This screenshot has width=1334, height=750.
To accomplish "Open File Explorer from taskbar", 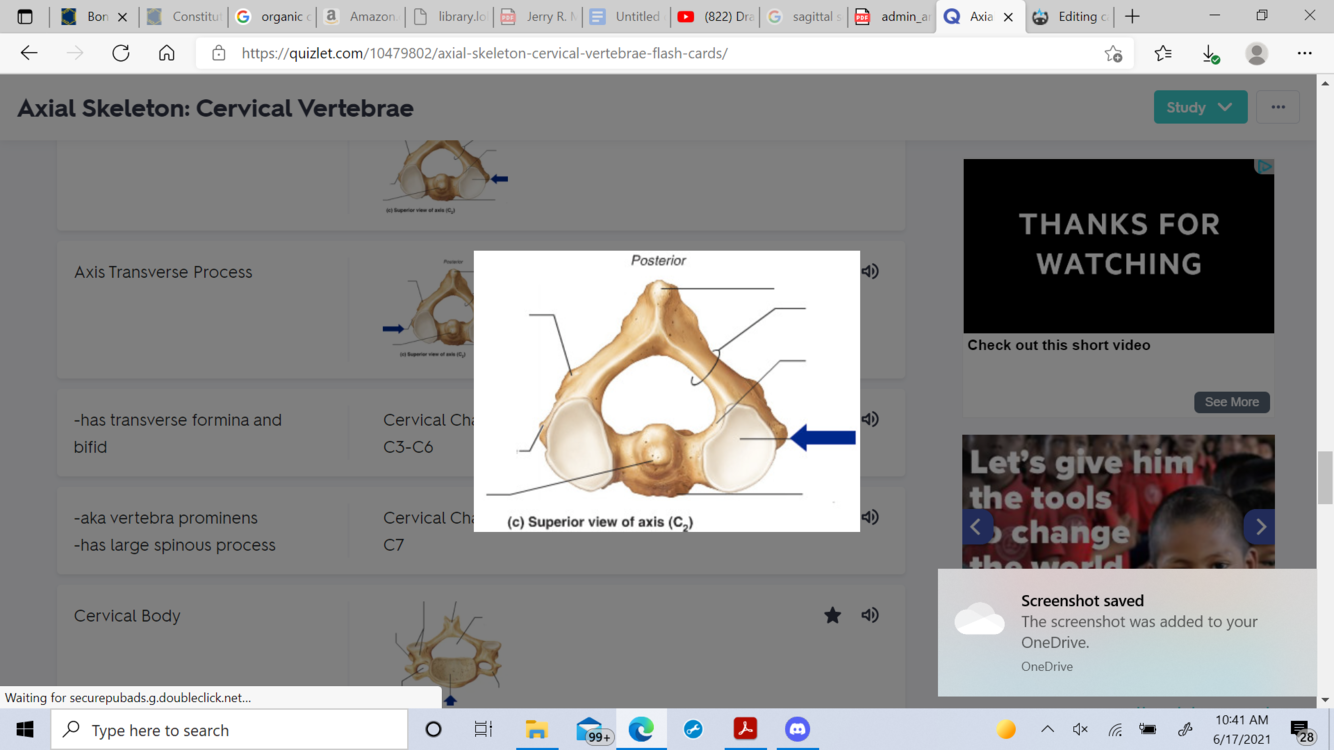I will [x=537, y=730].
